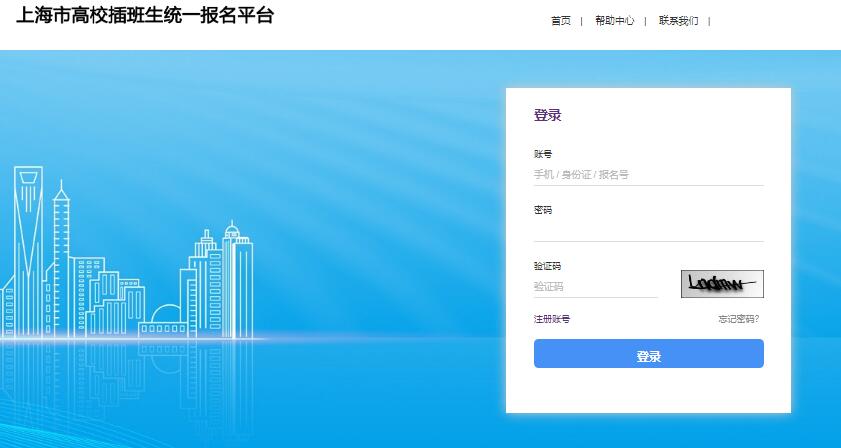Viewport: 841px width, 448px height.
Task: Go to 联系我们 in top navigation
Action: click(x=678, y=21)
